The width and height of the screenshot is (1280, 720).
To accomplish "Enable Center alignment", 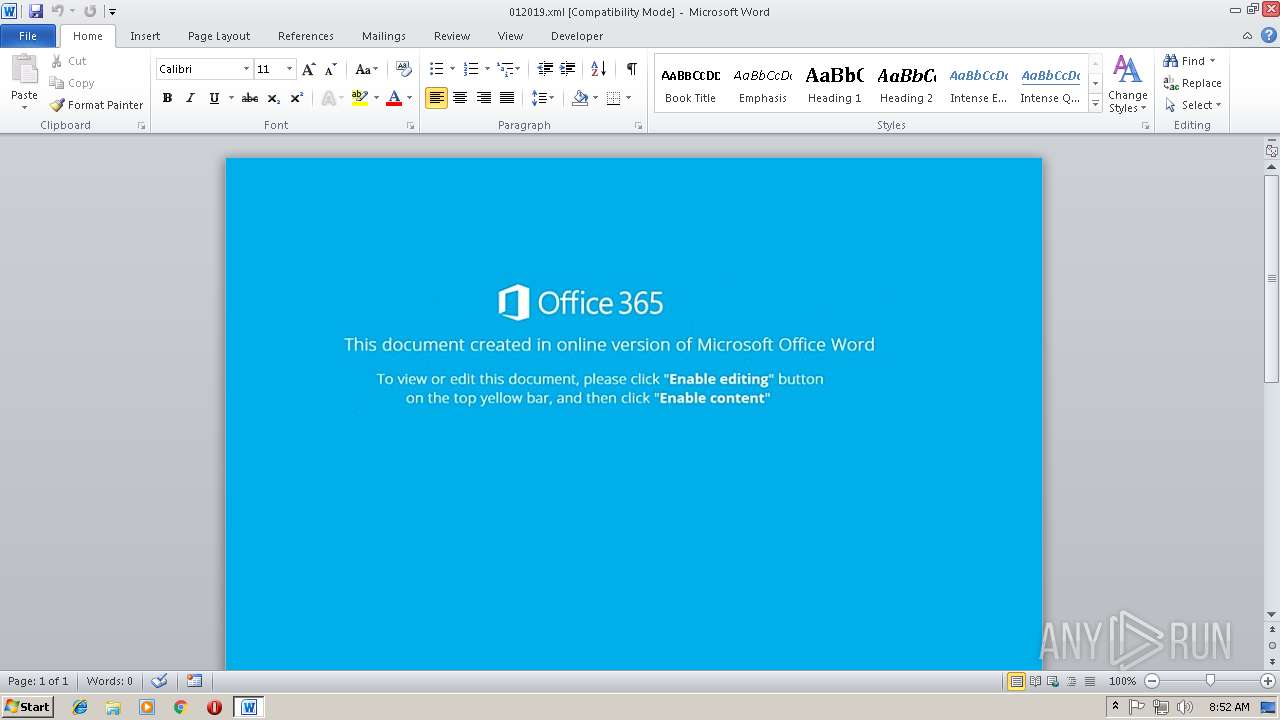I will click(460, 98).
